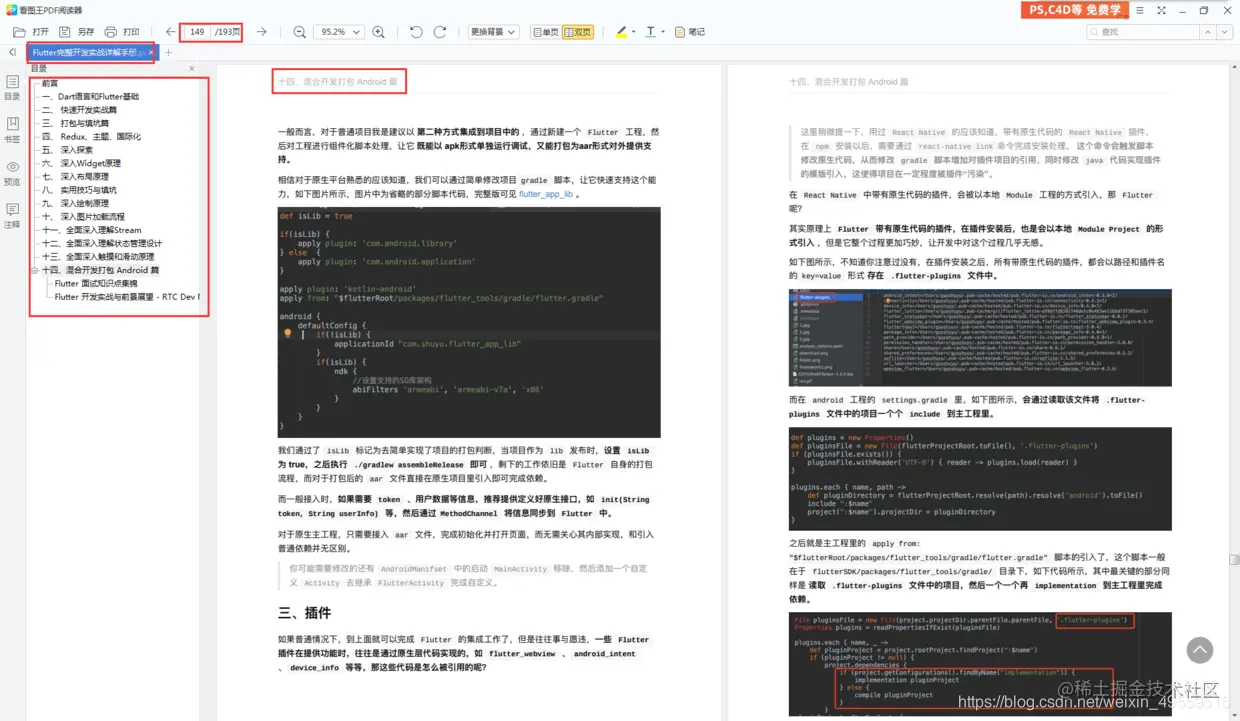
Task: Go to next page with right arrow
Action: pyautogui.click(x=262, y=32)
